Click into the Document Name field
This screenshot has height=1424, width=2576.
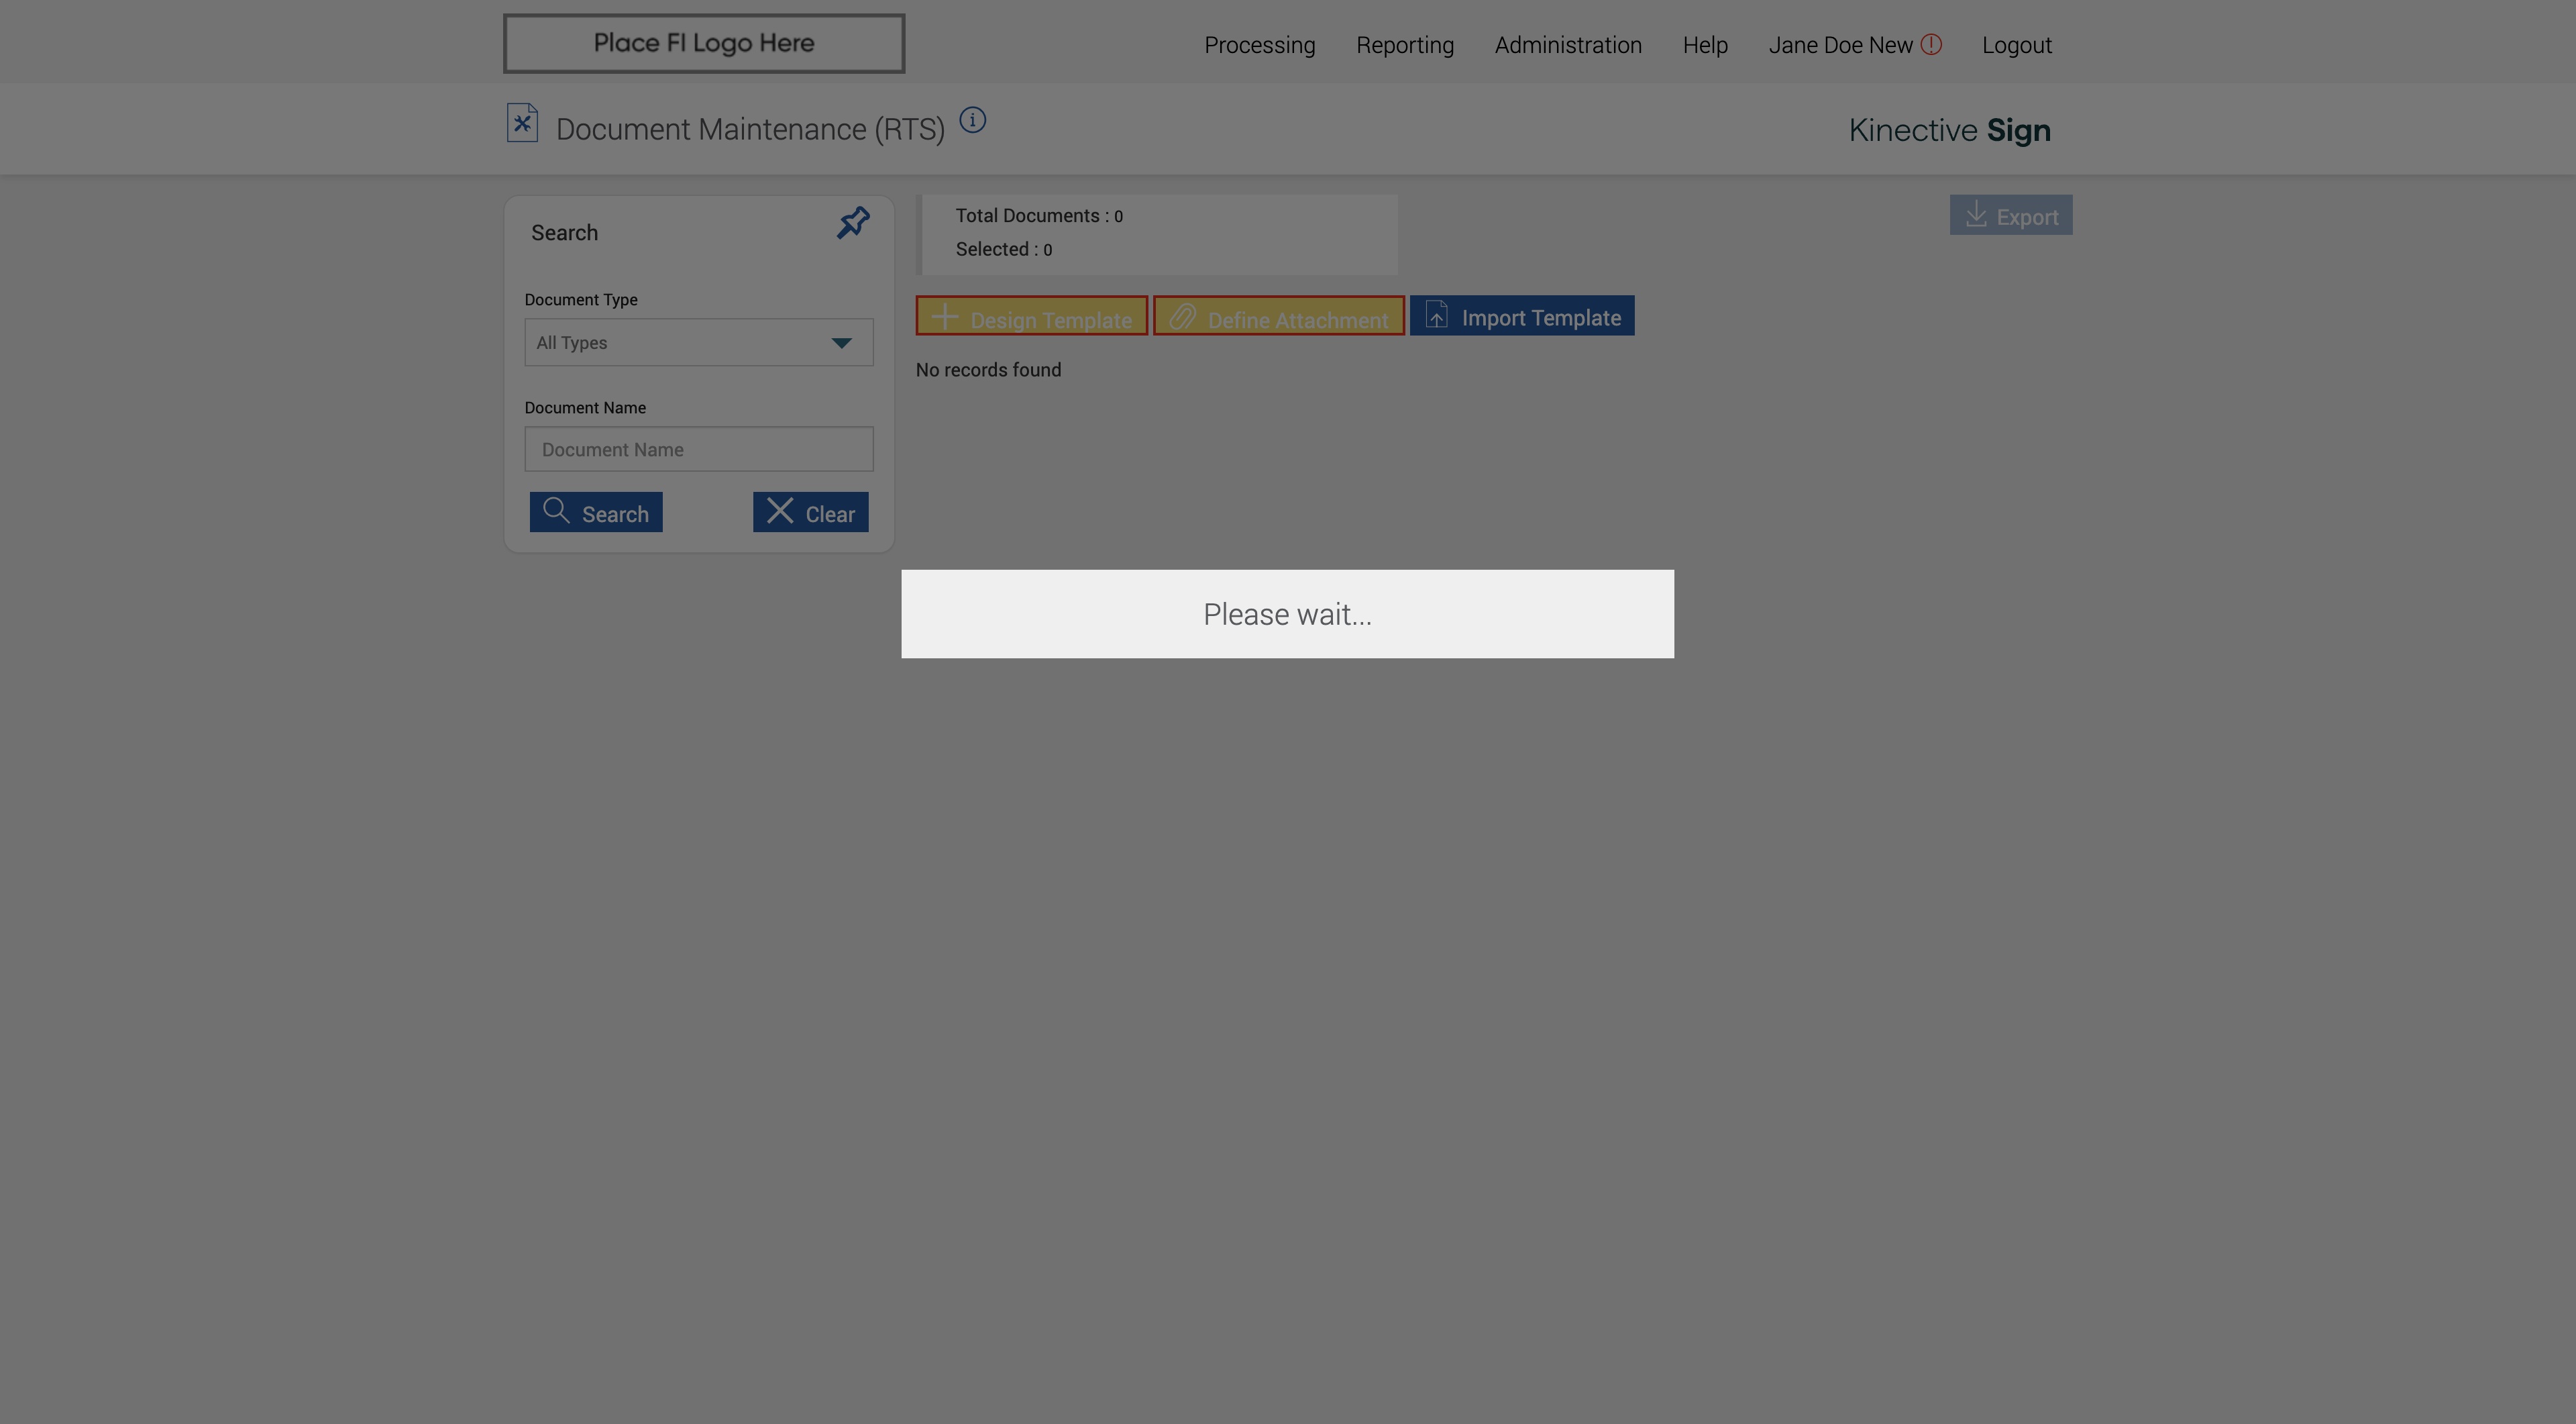(698, 450)
